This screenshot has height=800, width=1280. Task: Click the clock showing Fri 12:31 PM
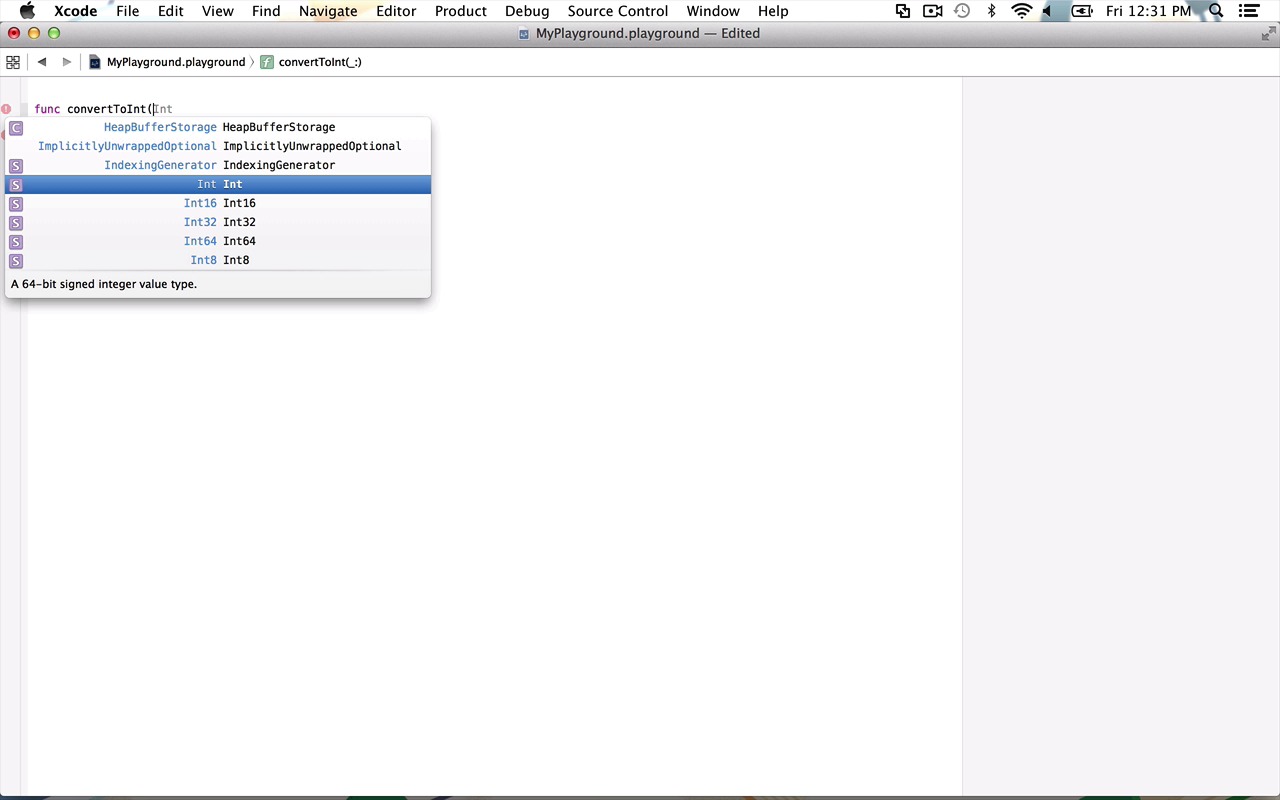click(x=1149, y=11)
